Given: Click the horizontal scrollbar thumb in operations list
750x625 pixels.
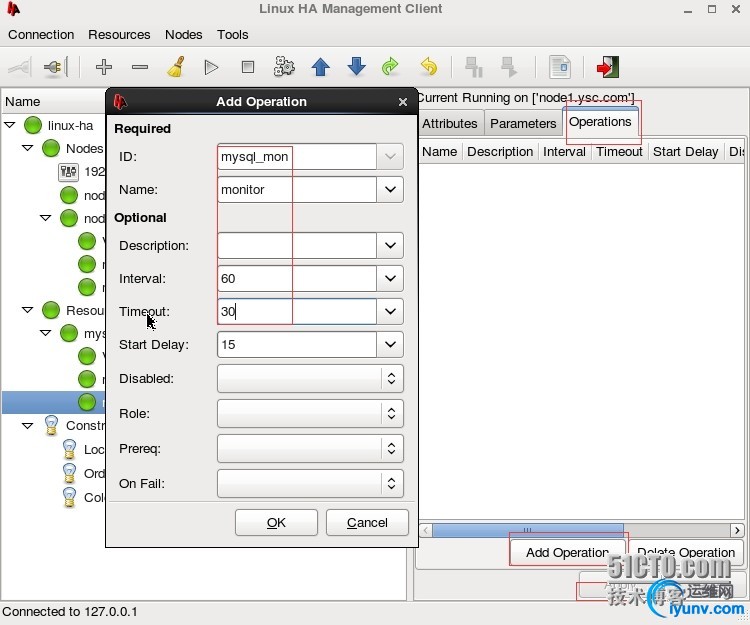Looking at the screenshot, I should 528,530.
